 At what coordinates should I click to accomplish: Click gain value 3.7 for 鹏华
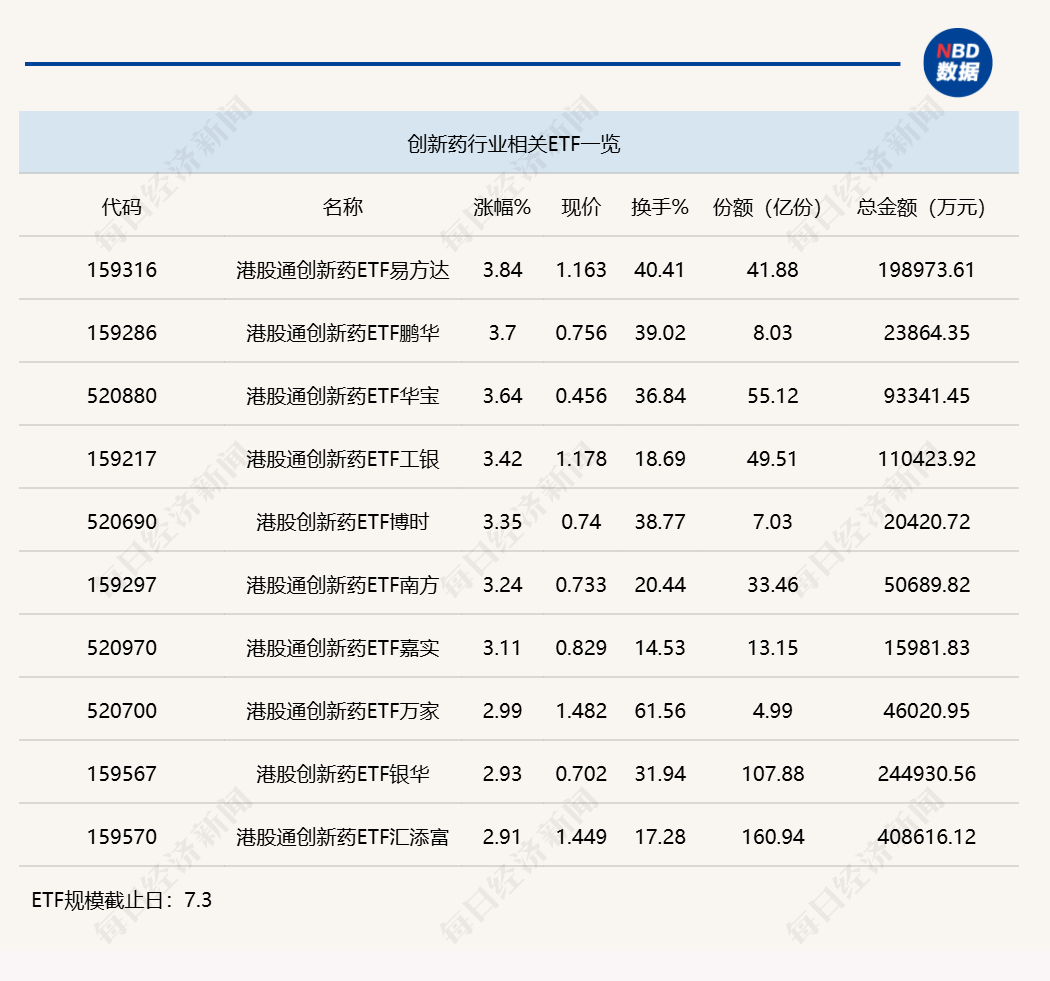click(502, 333)
